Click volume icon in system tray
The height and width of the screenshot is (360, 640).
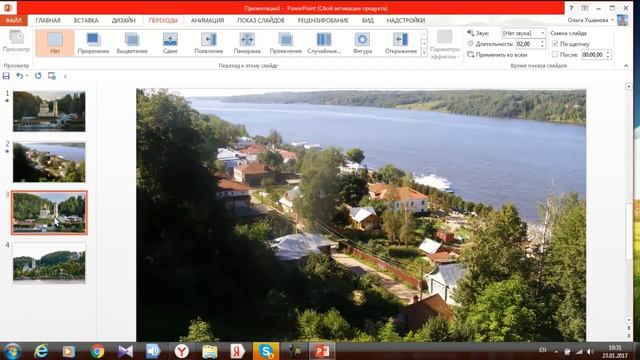(x=590, y=351)
